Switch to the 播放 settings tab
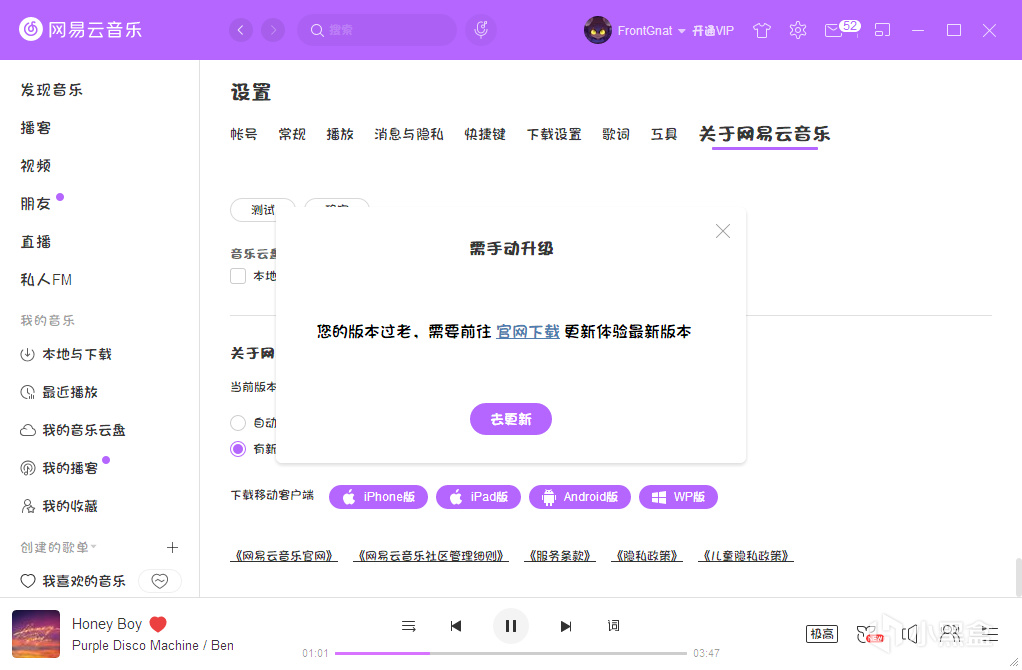The width and height of the screenshot is (1022, 670). tap(340, 134)
